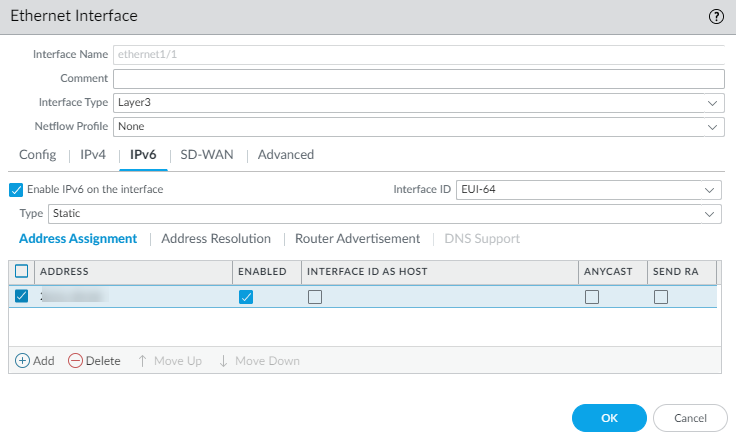Image resolution: width=736 pixels, height=445 pixels.
Task: Enable Send RA checkbox for the address
Action: point(661,296)
